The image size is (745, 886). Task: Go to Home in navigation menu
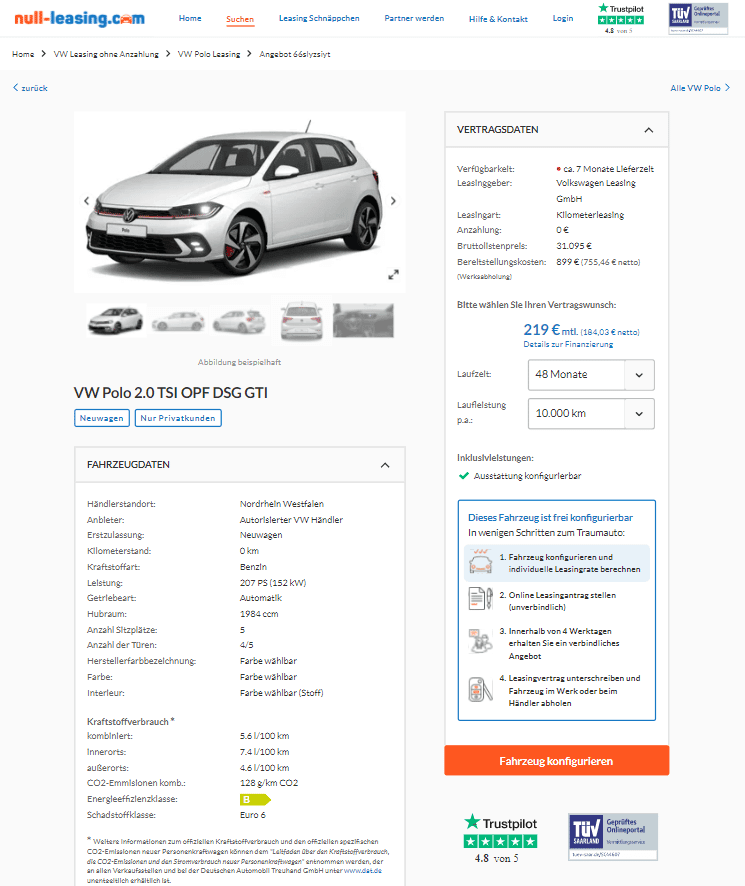tap(190, 18)
